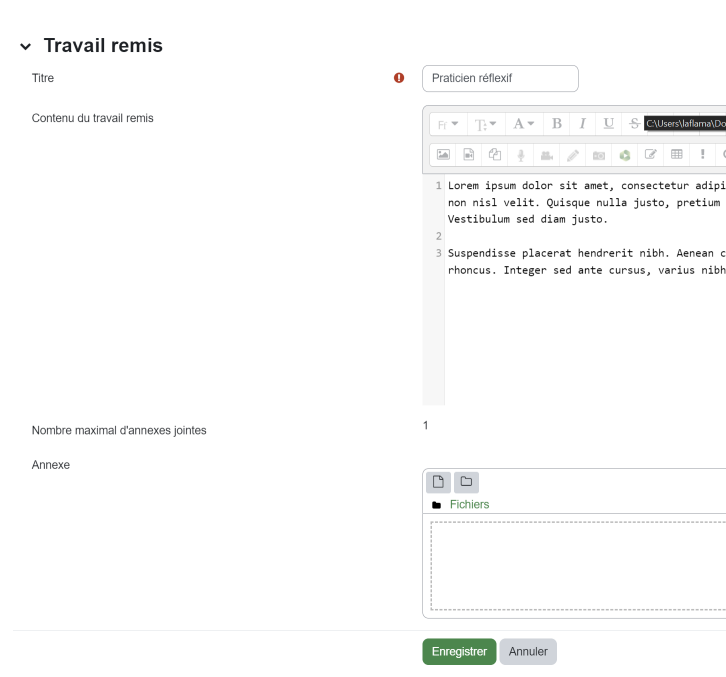
Task: Click the add file icon in Annexe
Action: 440,482
